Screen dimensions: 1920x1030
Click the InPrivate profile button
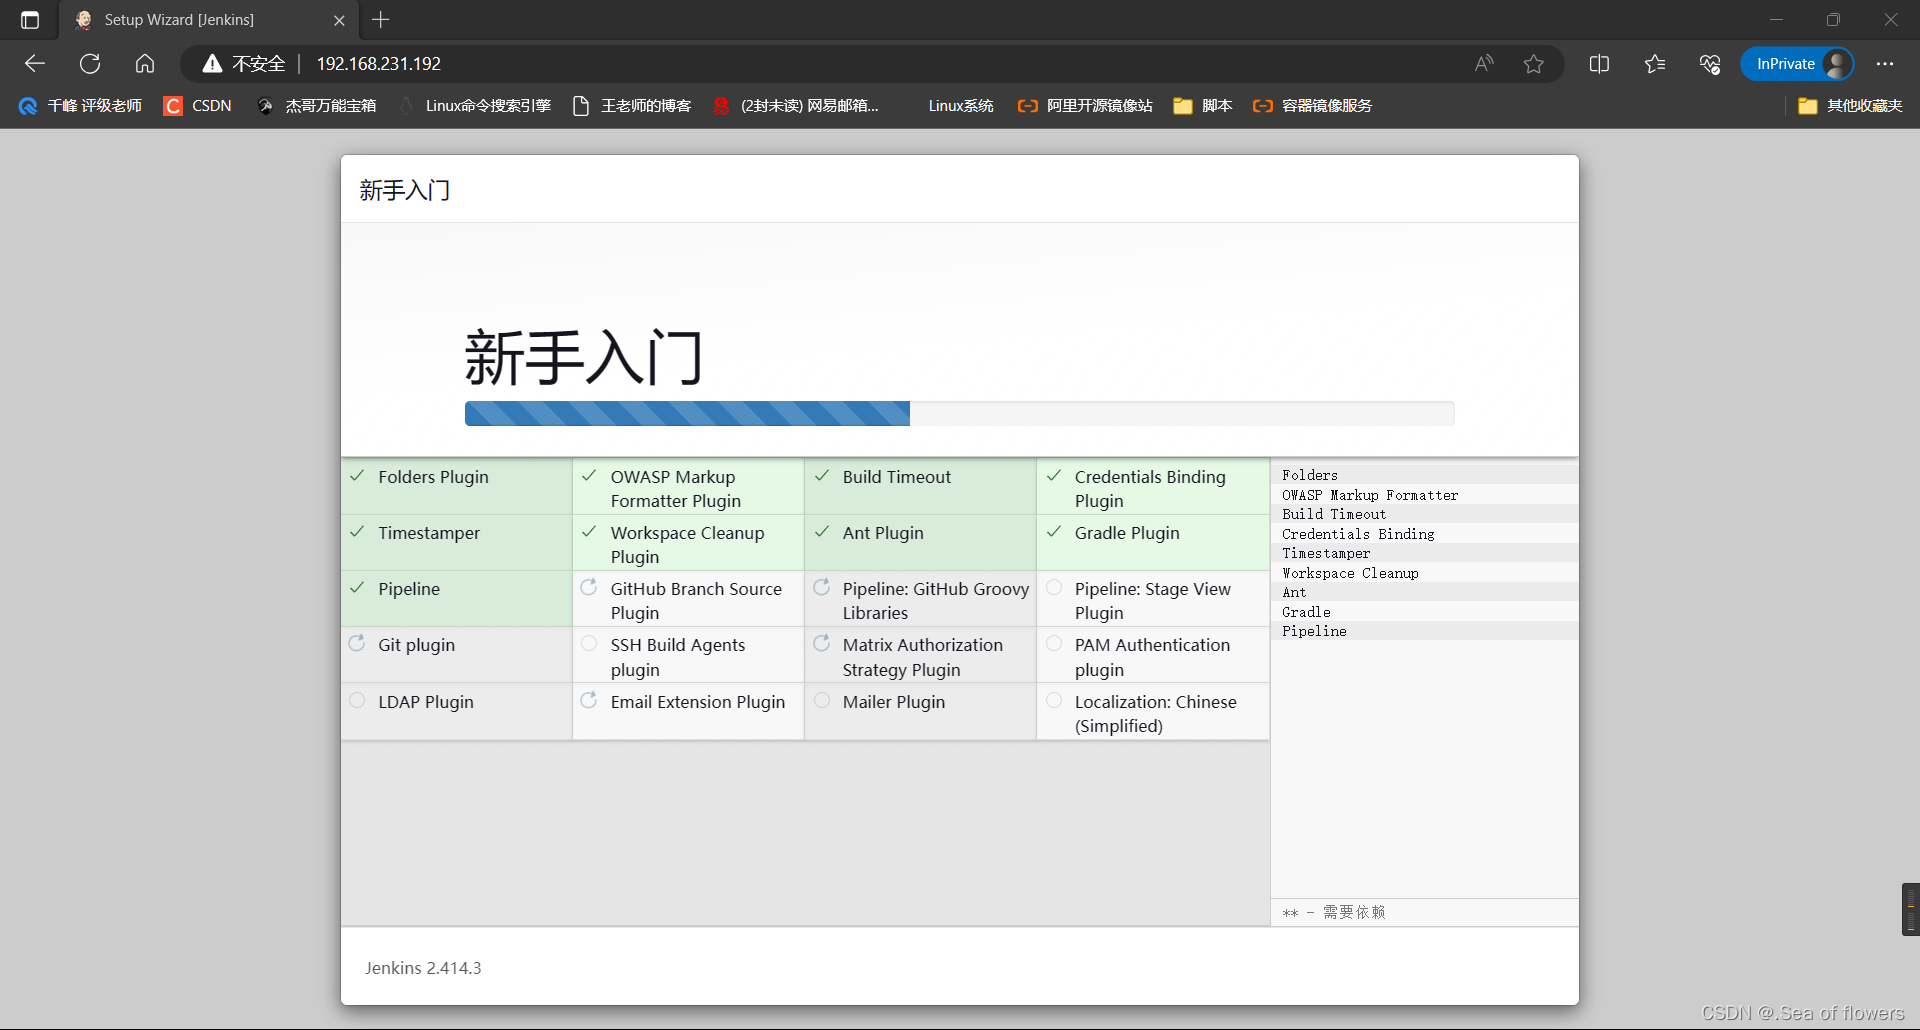[x=1797, y=64]
